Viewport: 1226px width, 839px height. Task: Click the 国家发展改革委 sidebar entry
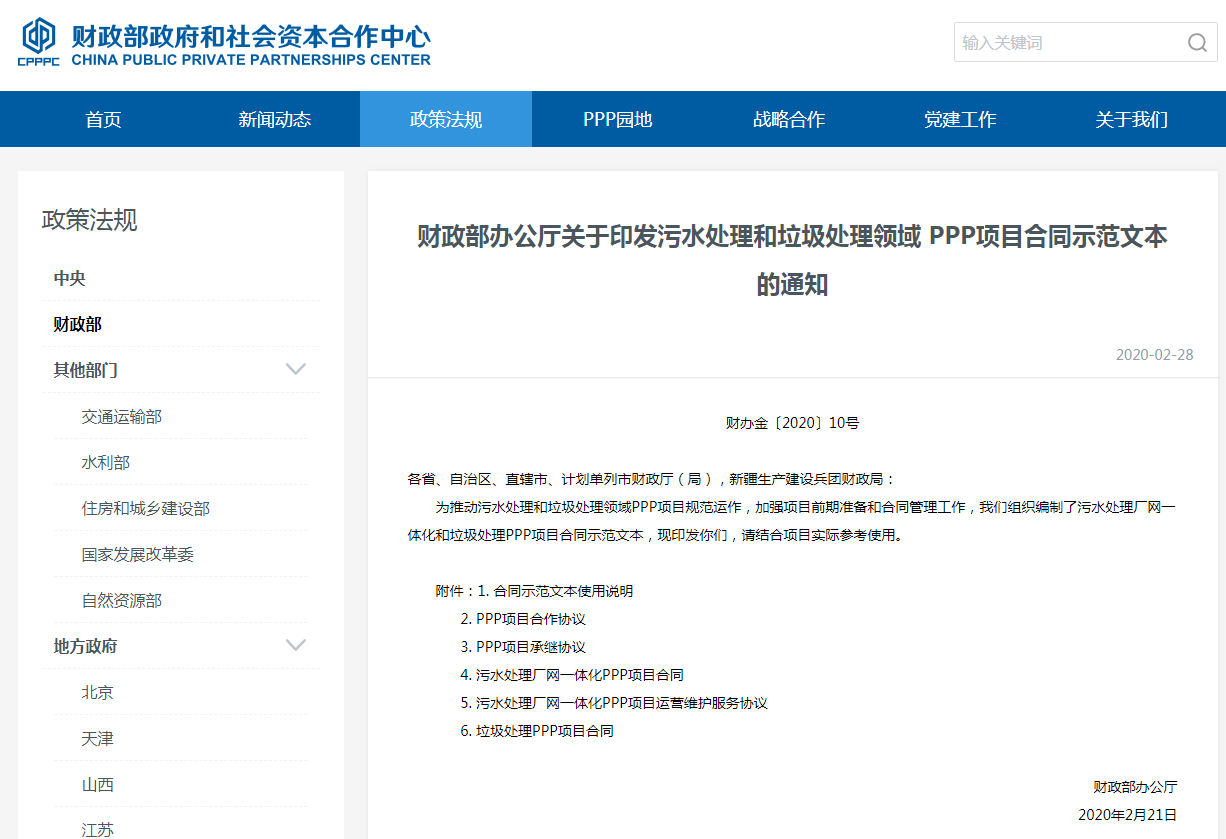pos(138,555)
